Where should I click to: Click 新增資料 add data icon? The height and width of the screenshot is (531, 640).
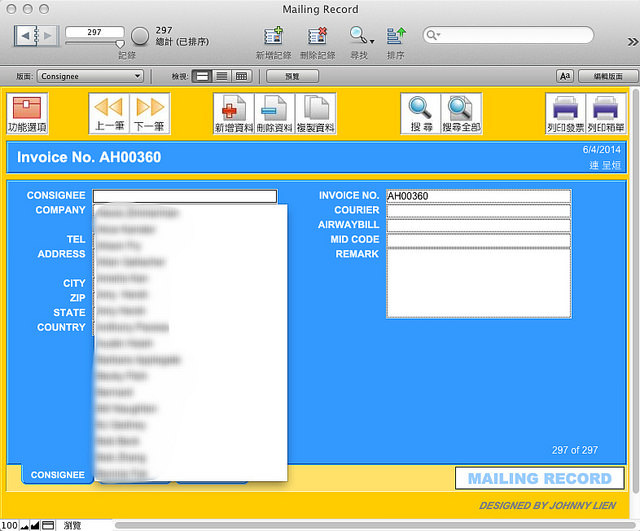234,113
